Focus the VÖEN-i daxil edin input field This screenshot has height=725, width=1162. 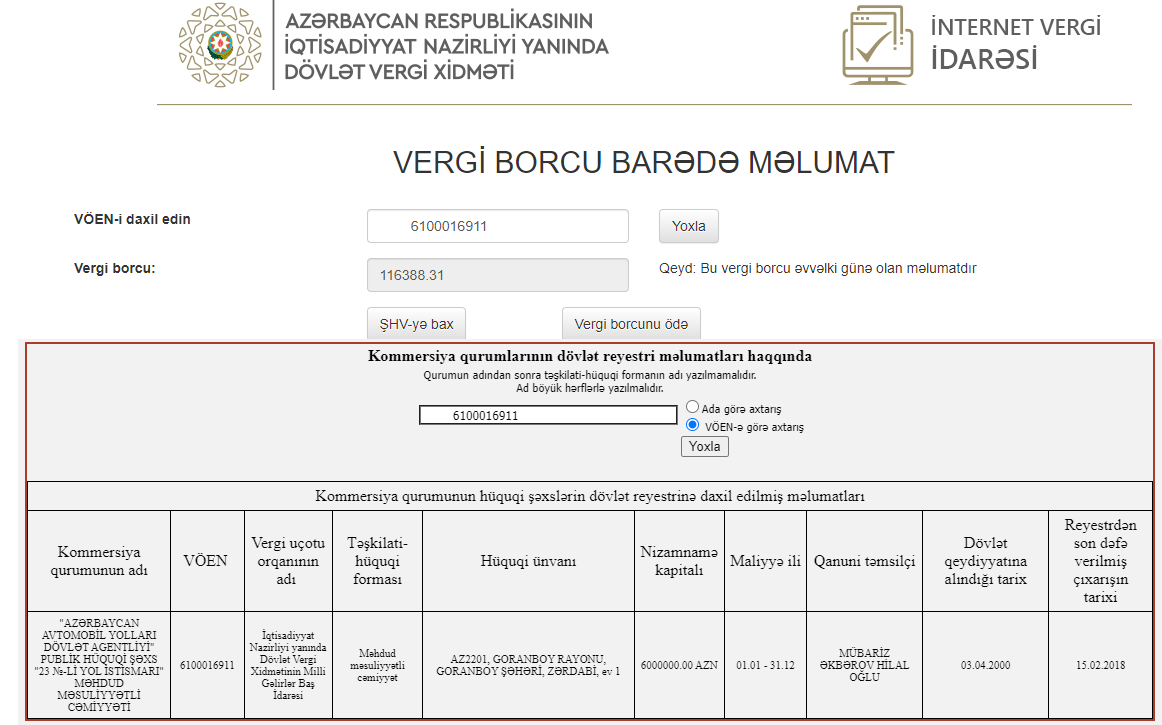tap(498, 226)
